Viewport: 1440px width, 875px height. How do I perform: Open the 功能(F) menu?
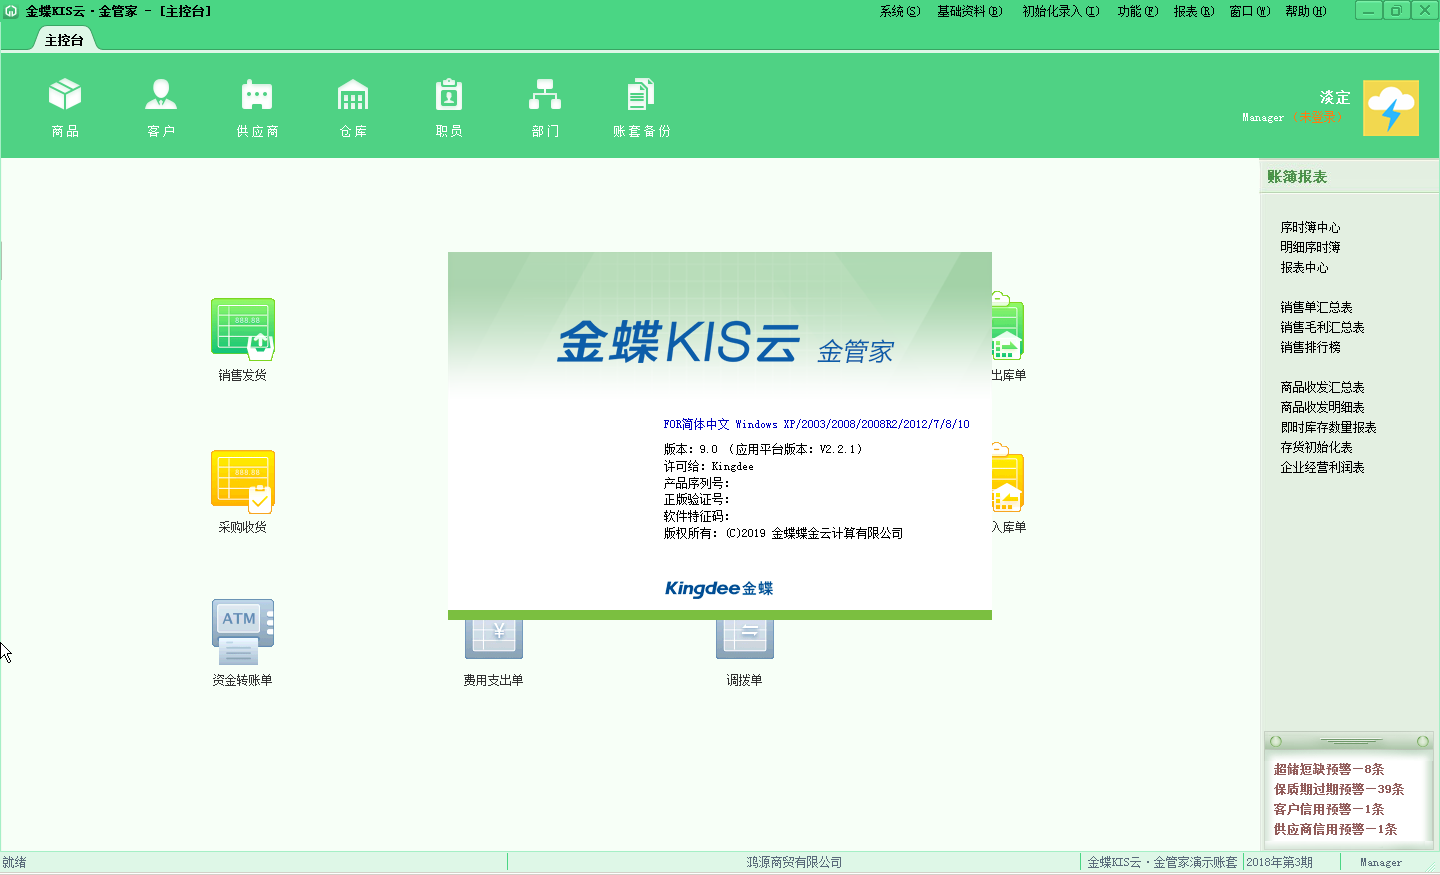coord(1137,11)
